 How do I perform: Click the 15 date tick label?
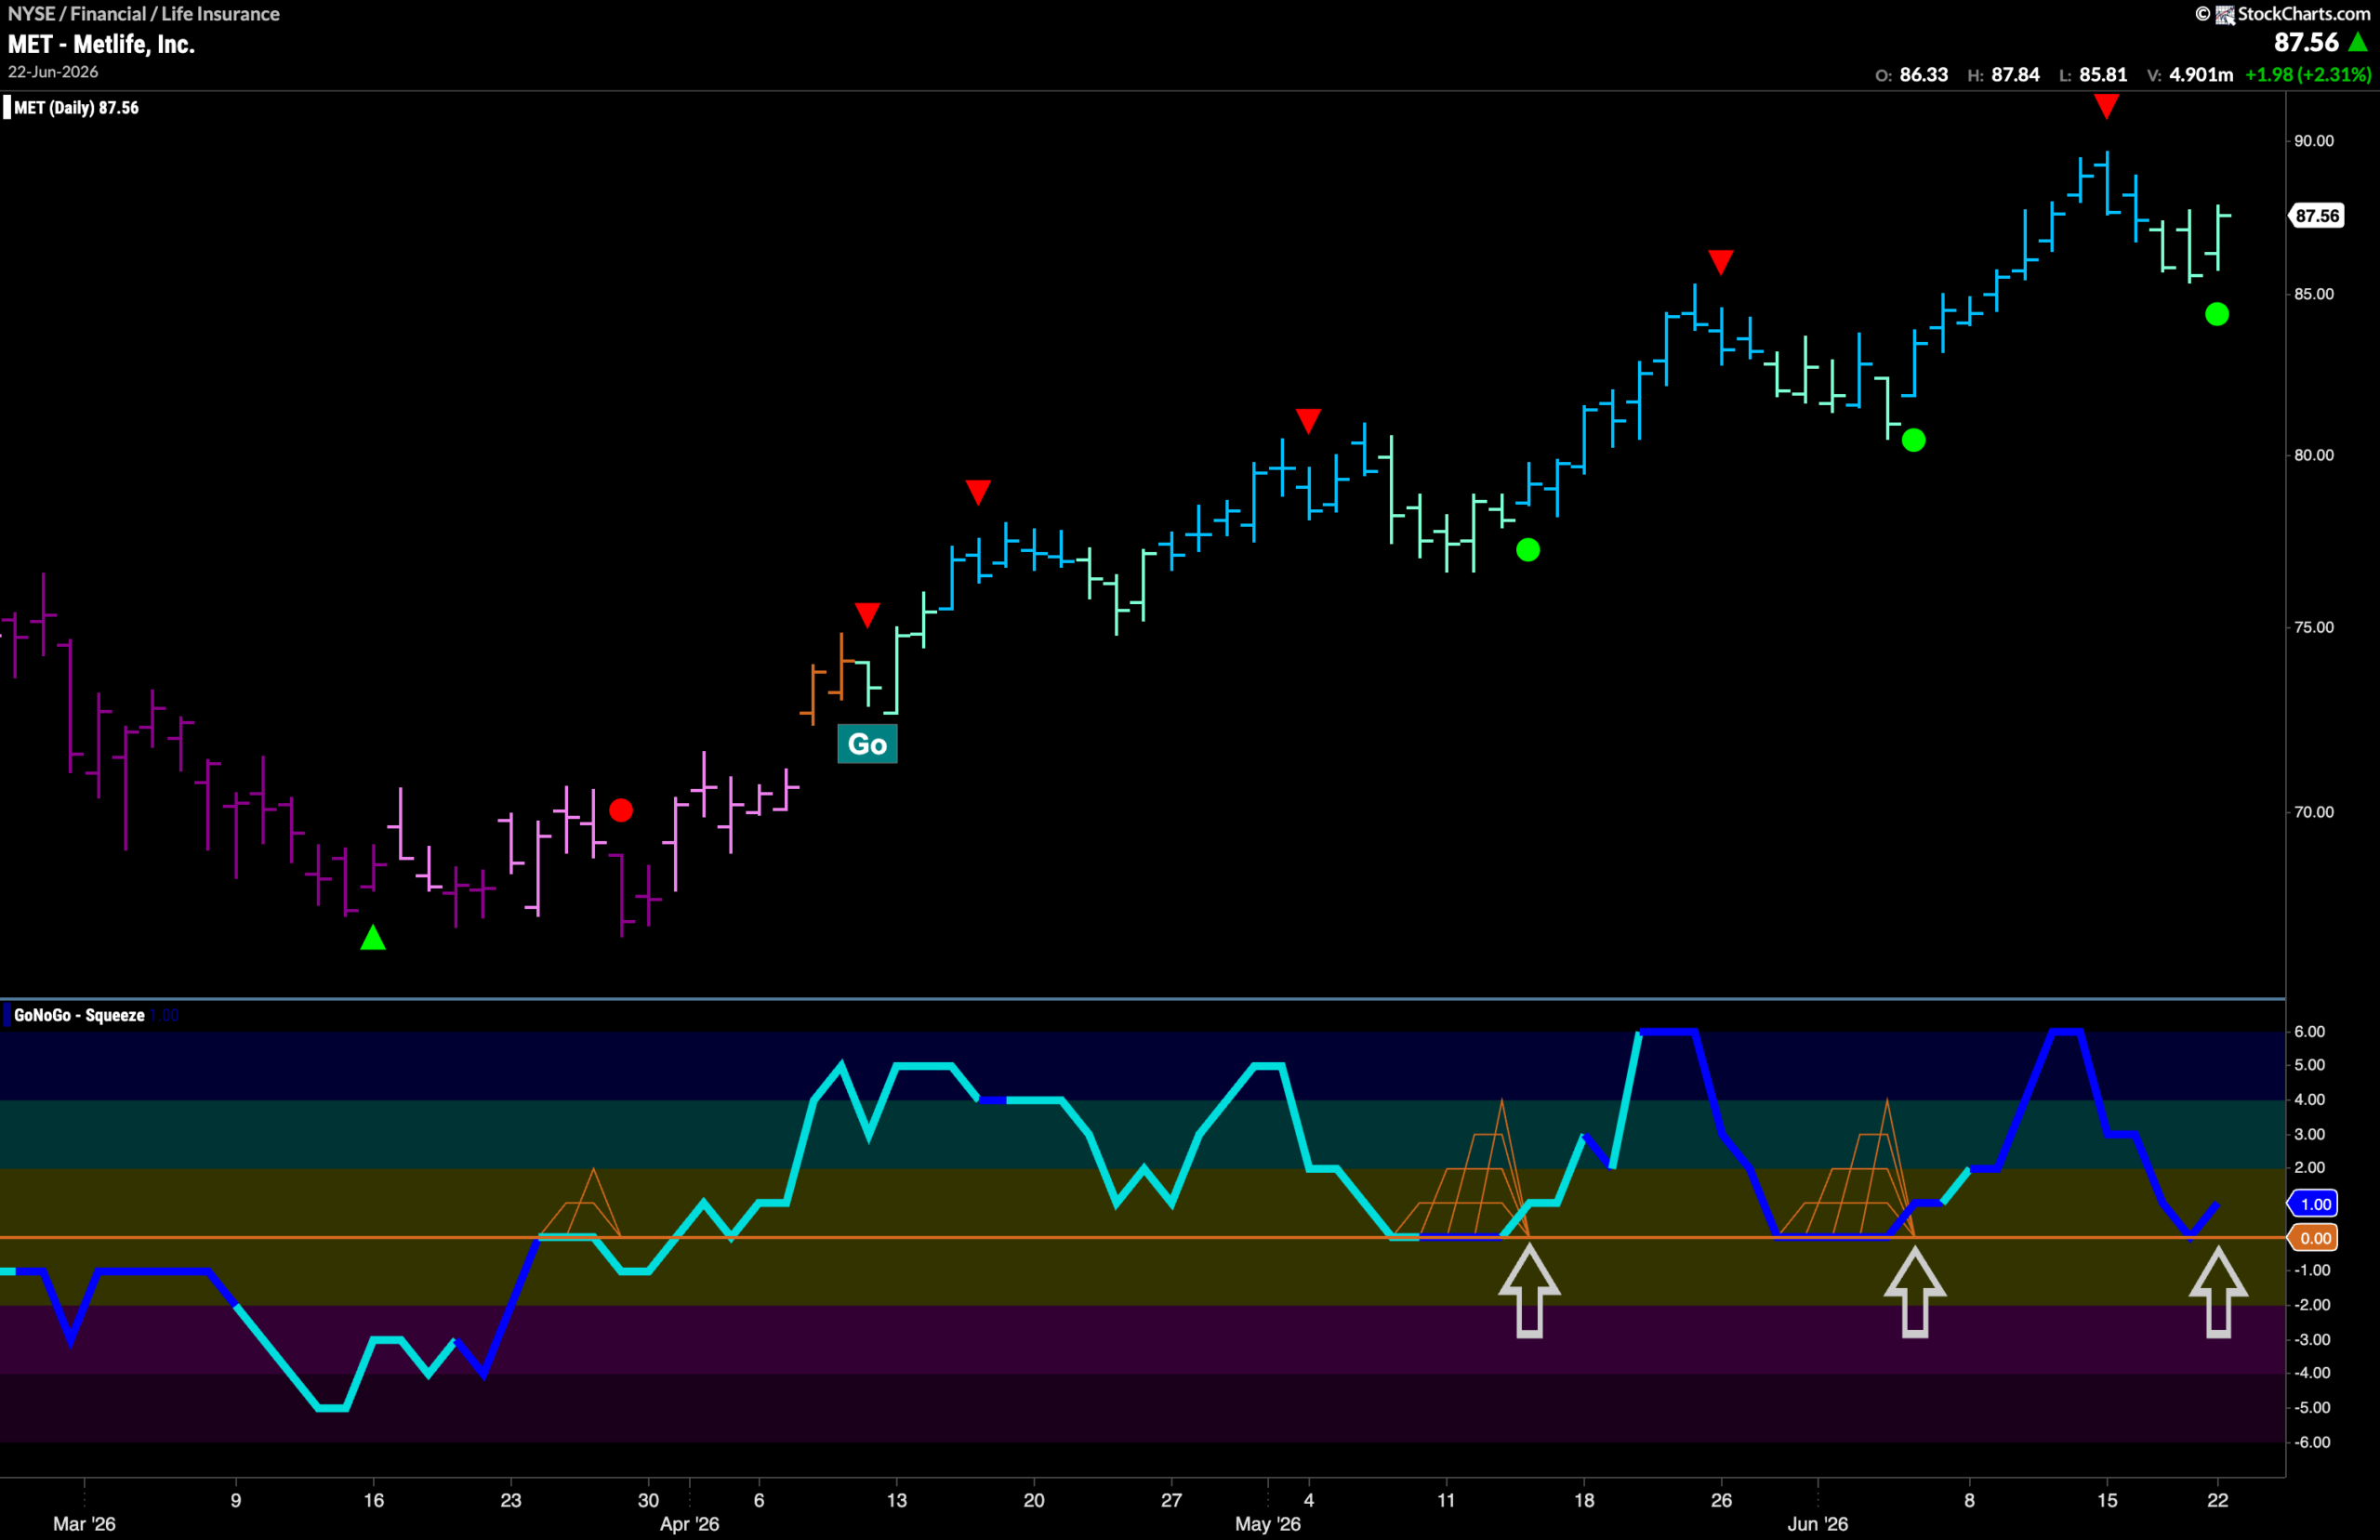[x=2107, y=1500]
